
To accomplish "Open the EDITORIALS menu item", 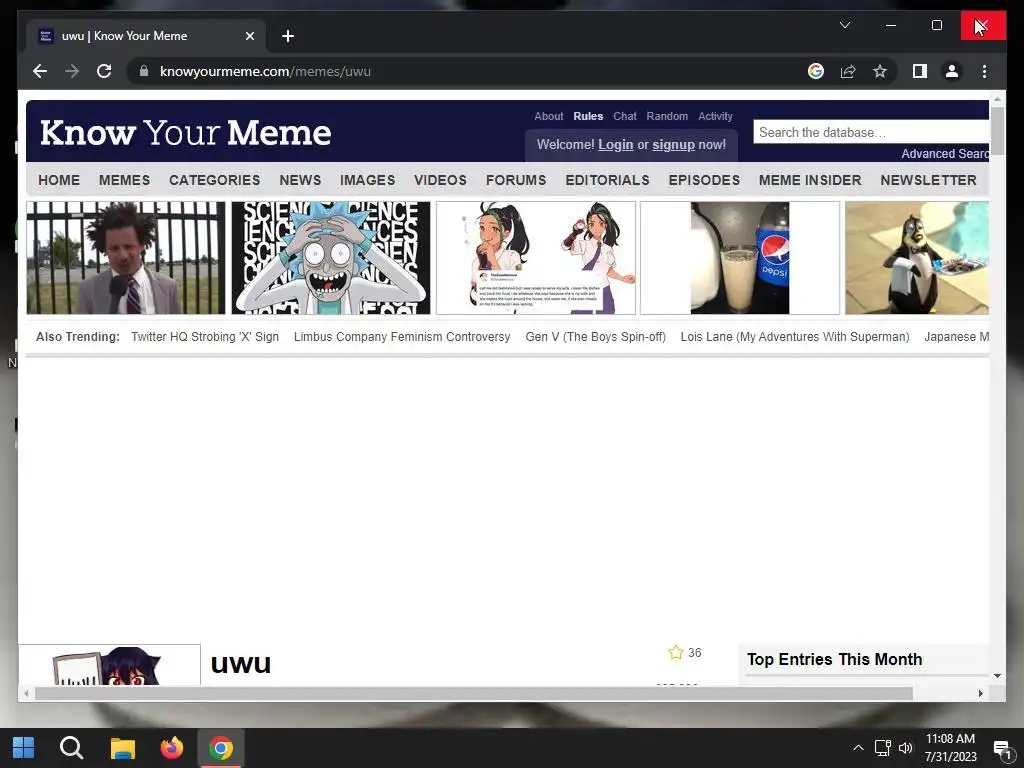I will (x=607, y=180).
